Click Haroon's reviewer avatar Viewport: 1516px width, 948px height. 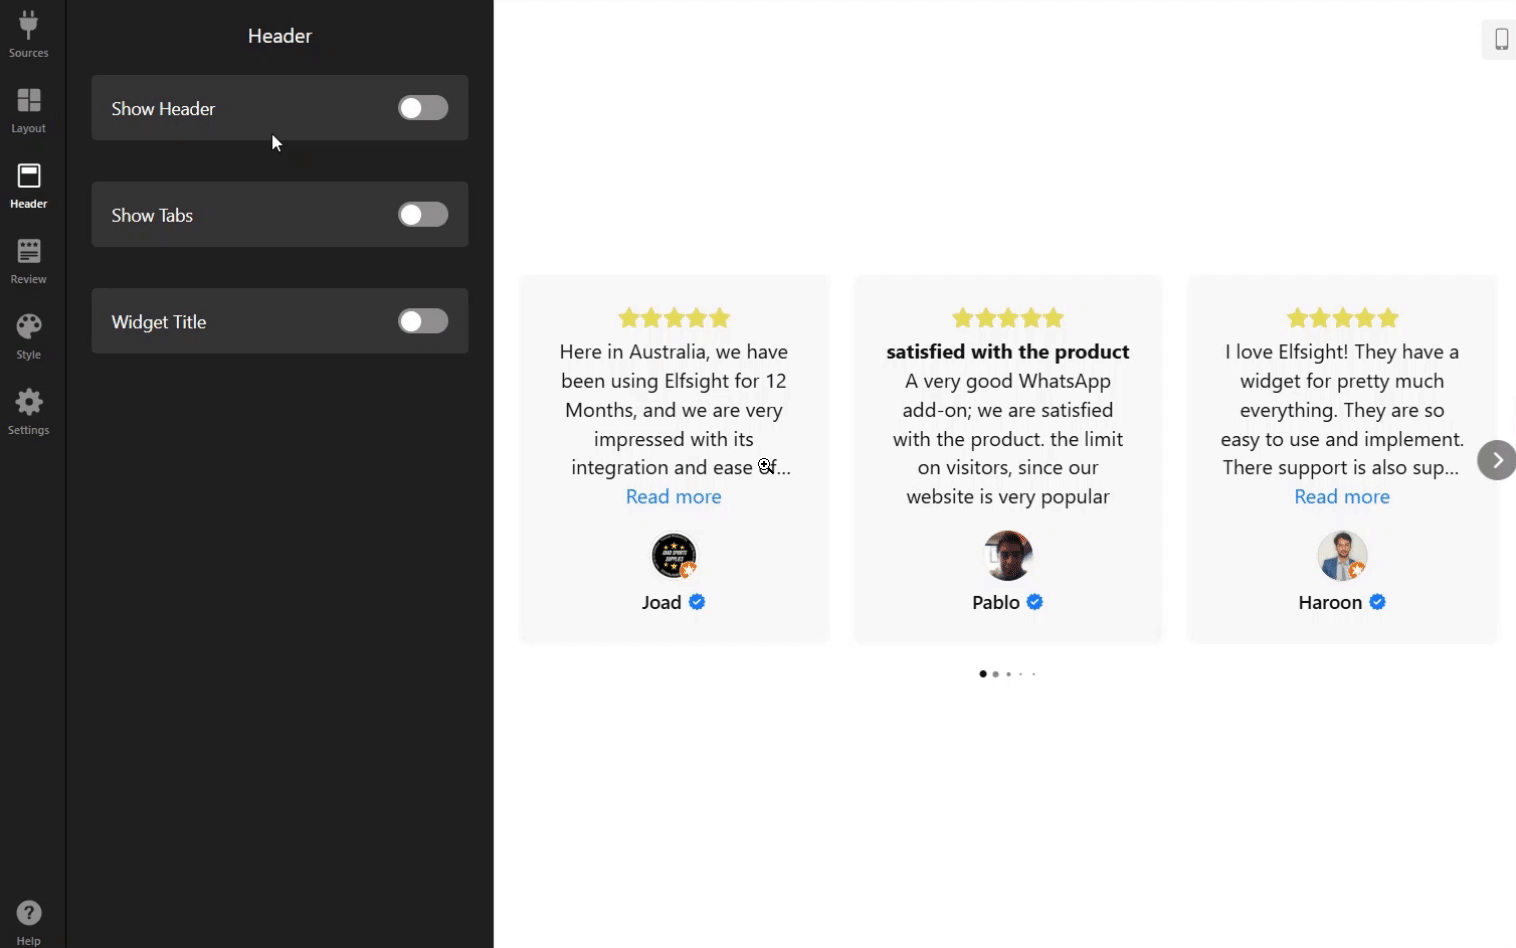click(x=1341, y=556)
